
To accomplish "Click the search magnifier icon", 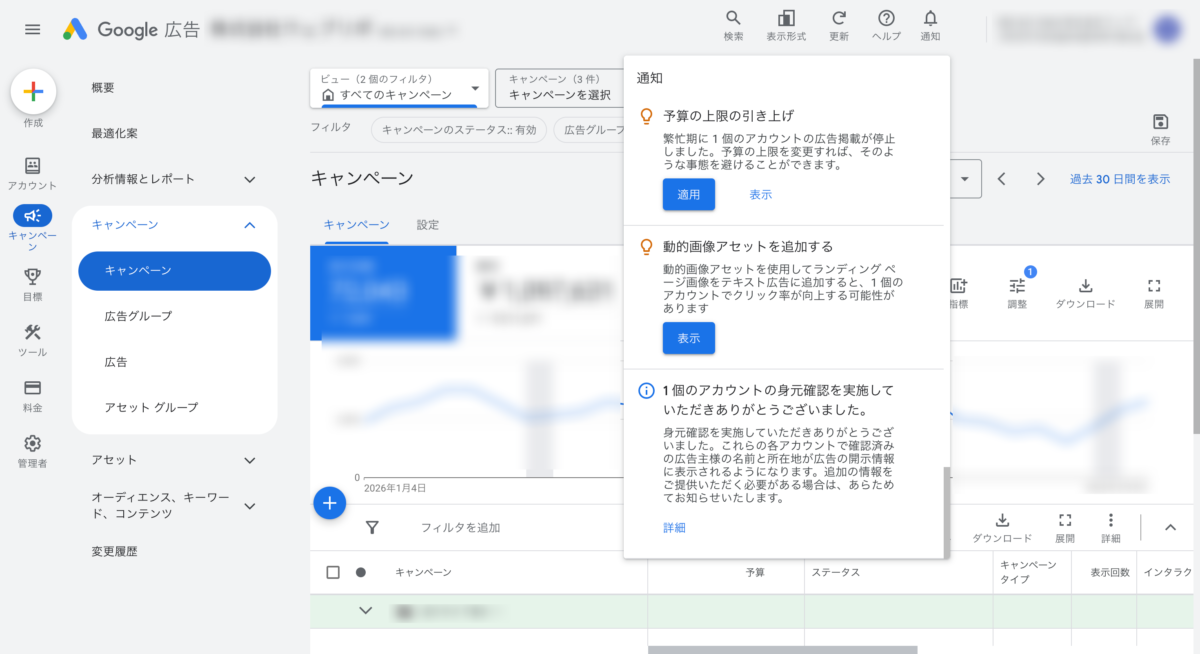I will [x=733, y=19].
